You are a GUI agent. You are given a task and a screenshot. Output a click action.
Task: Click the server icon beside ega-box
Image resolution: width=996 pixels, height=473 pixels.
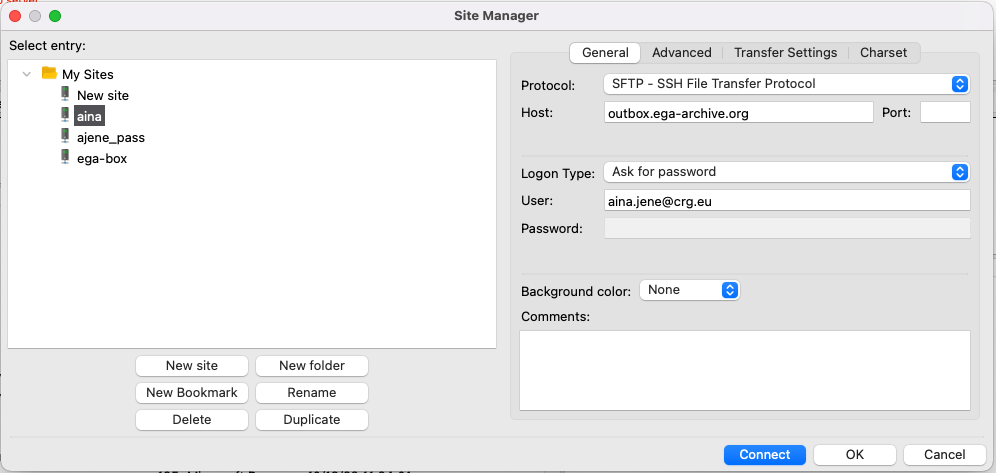tap(65, 158)
